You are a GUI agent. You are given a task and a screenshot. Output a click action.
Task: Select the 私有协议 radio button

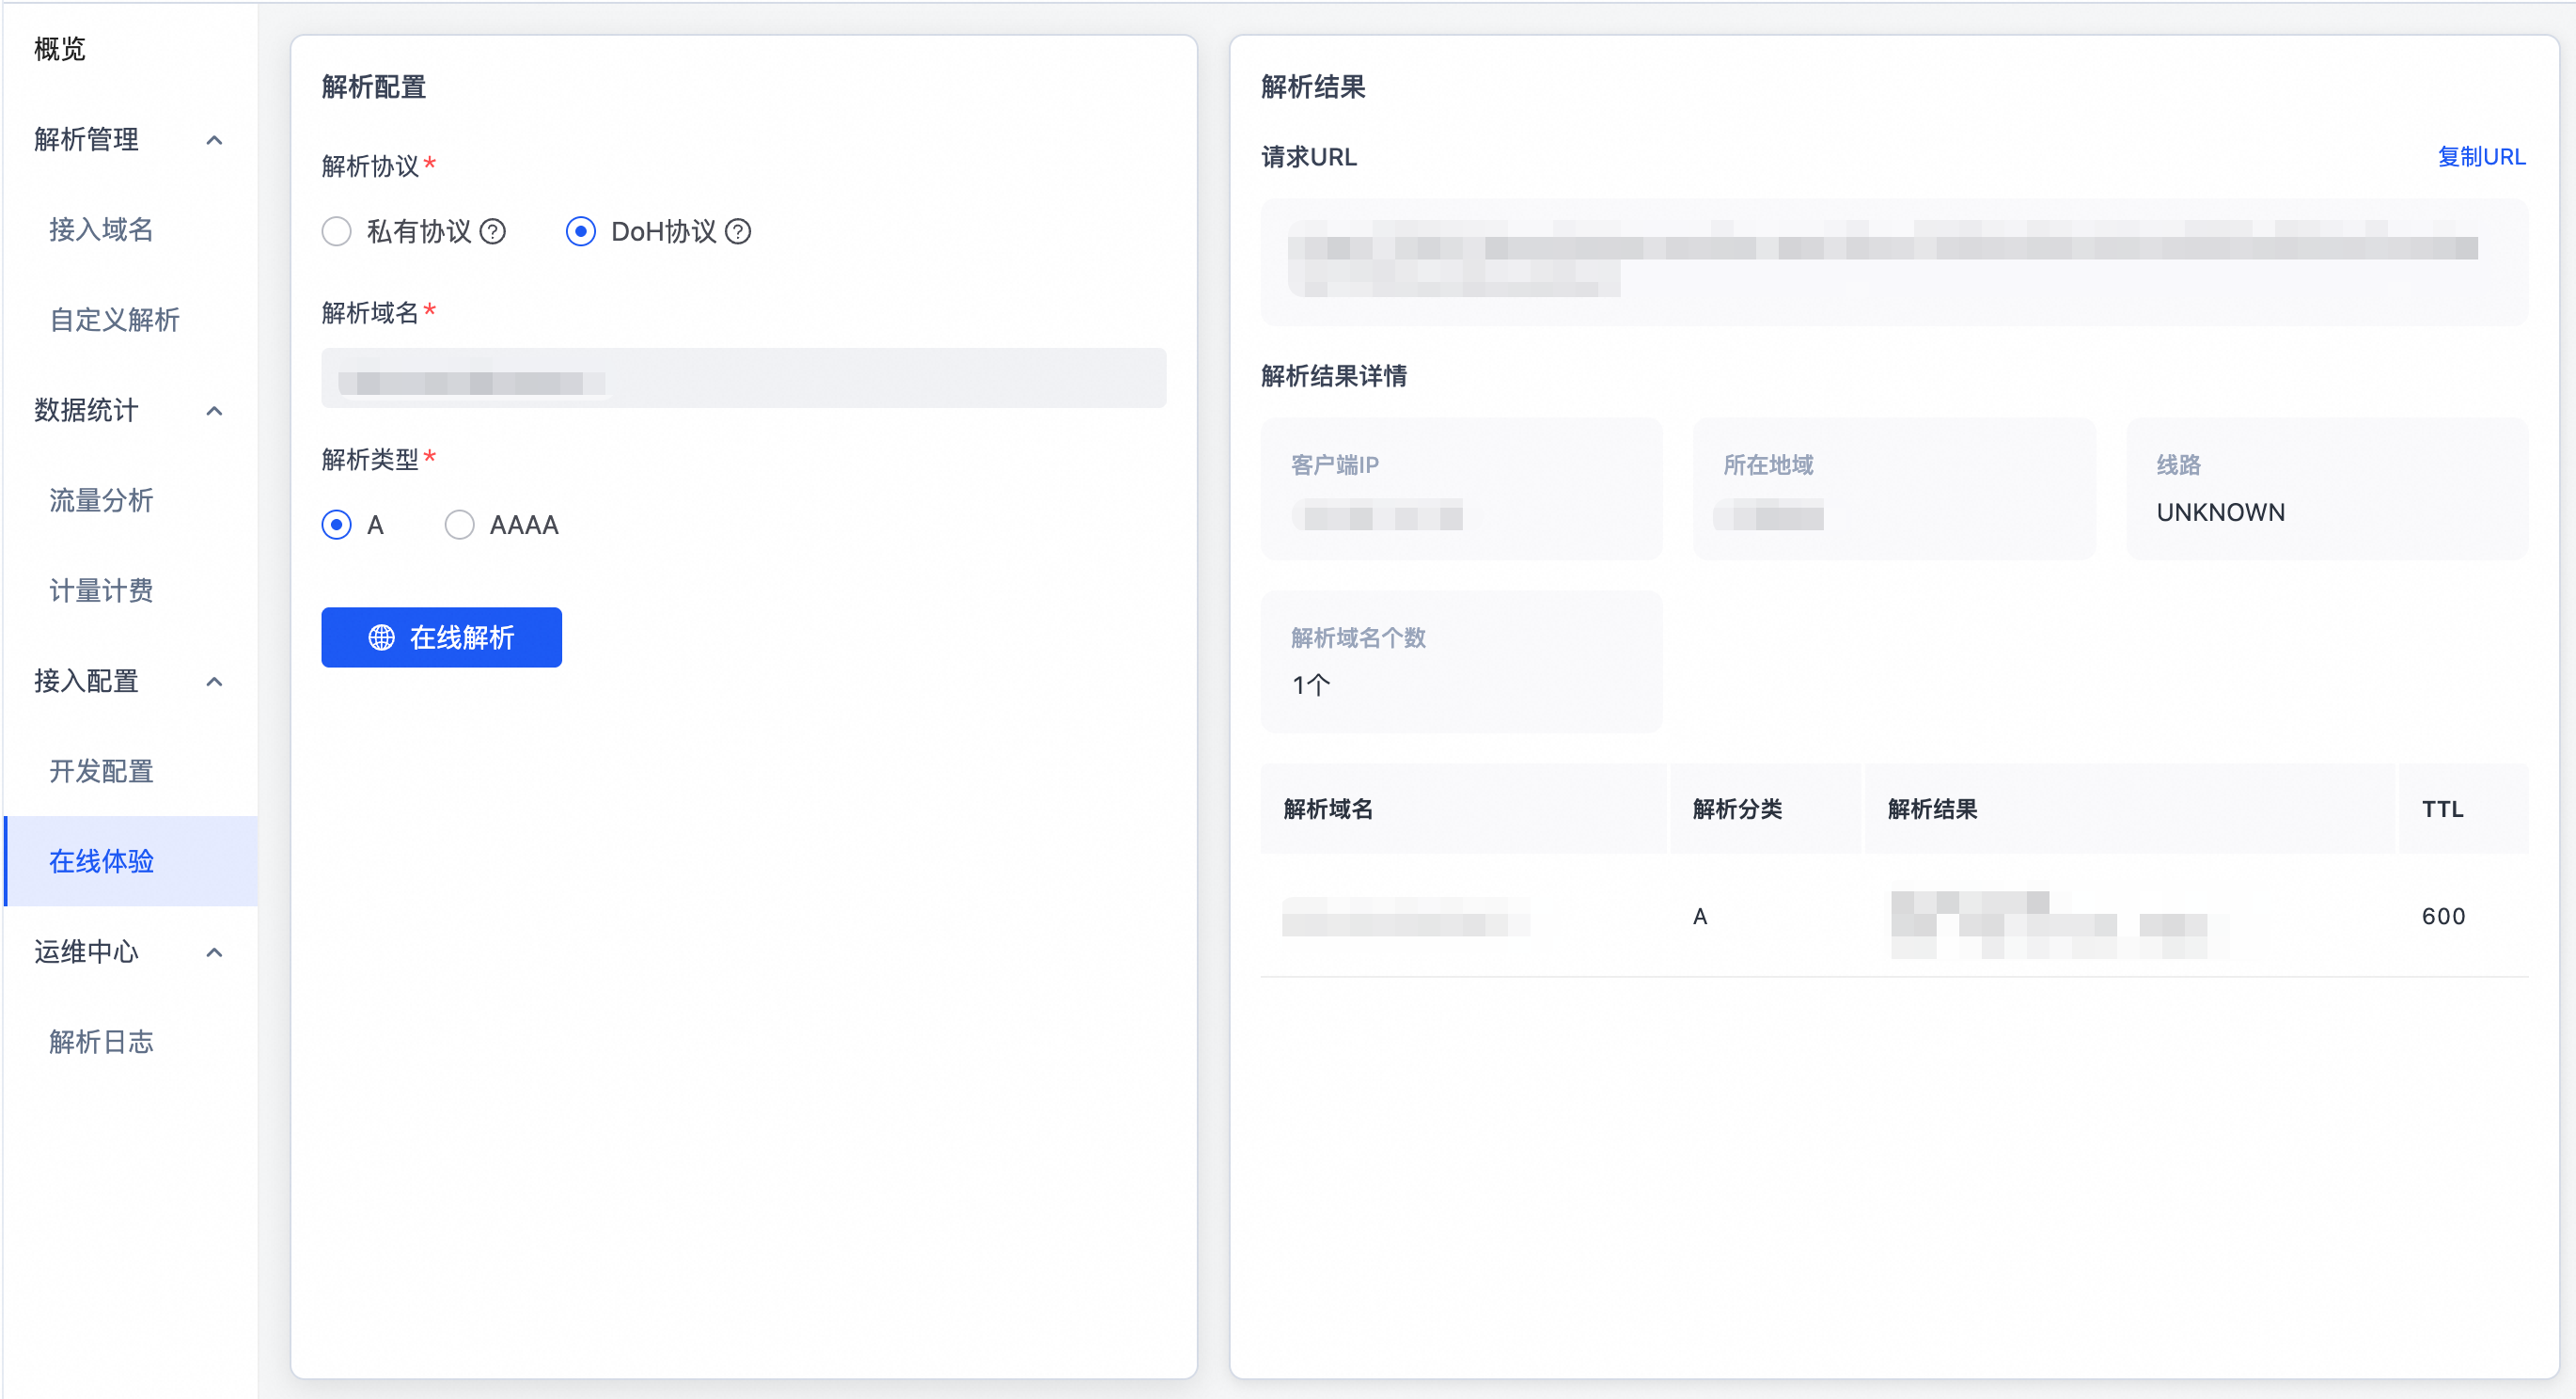[337, 232]
